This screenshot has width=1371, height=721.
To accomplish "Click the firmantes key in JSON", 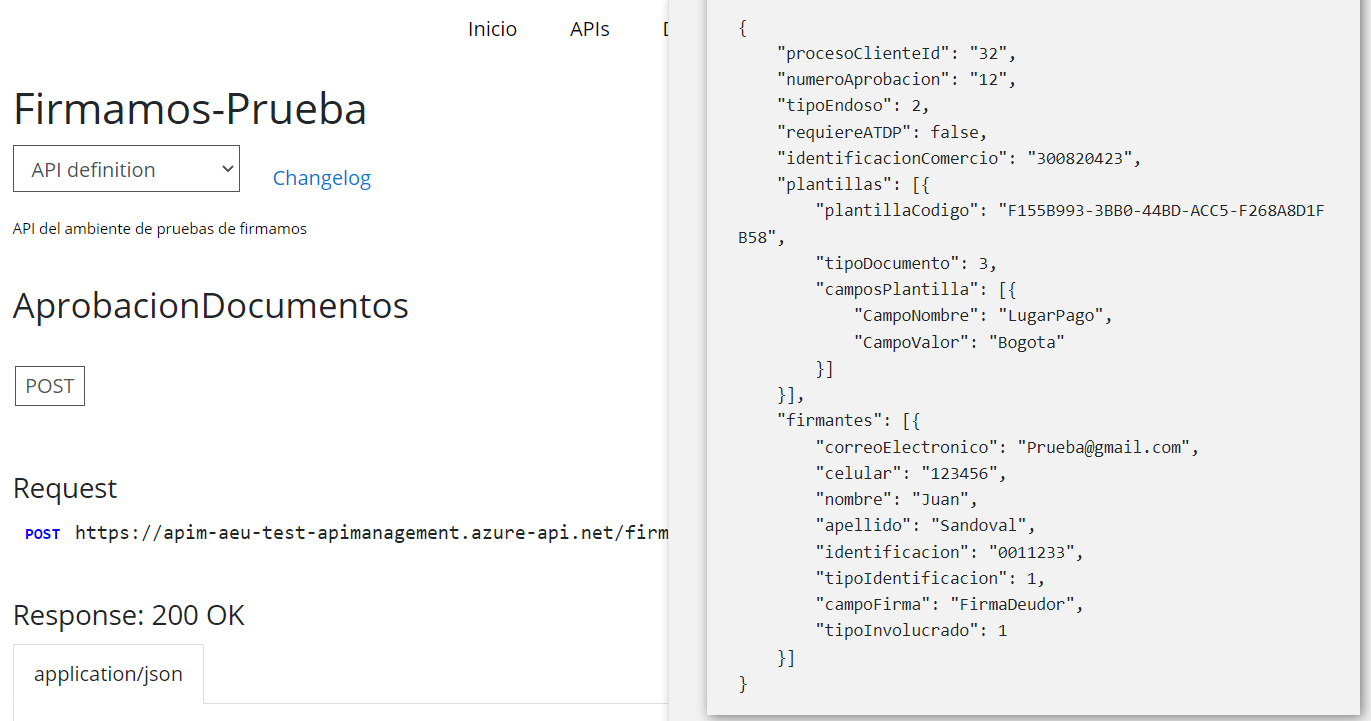I will (834, 421).
